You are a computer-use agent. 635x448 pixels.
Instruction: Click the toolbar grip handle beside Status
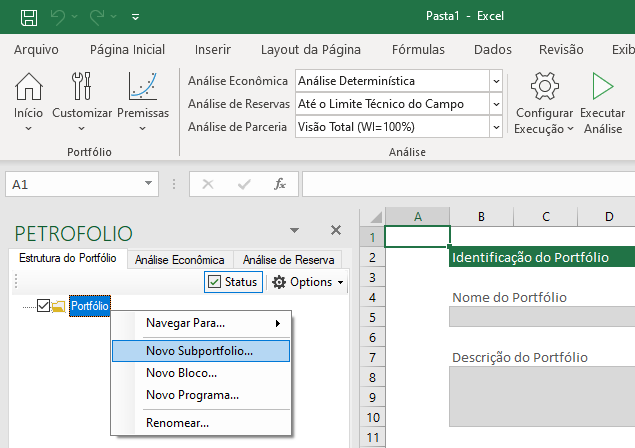coord(16,282)
